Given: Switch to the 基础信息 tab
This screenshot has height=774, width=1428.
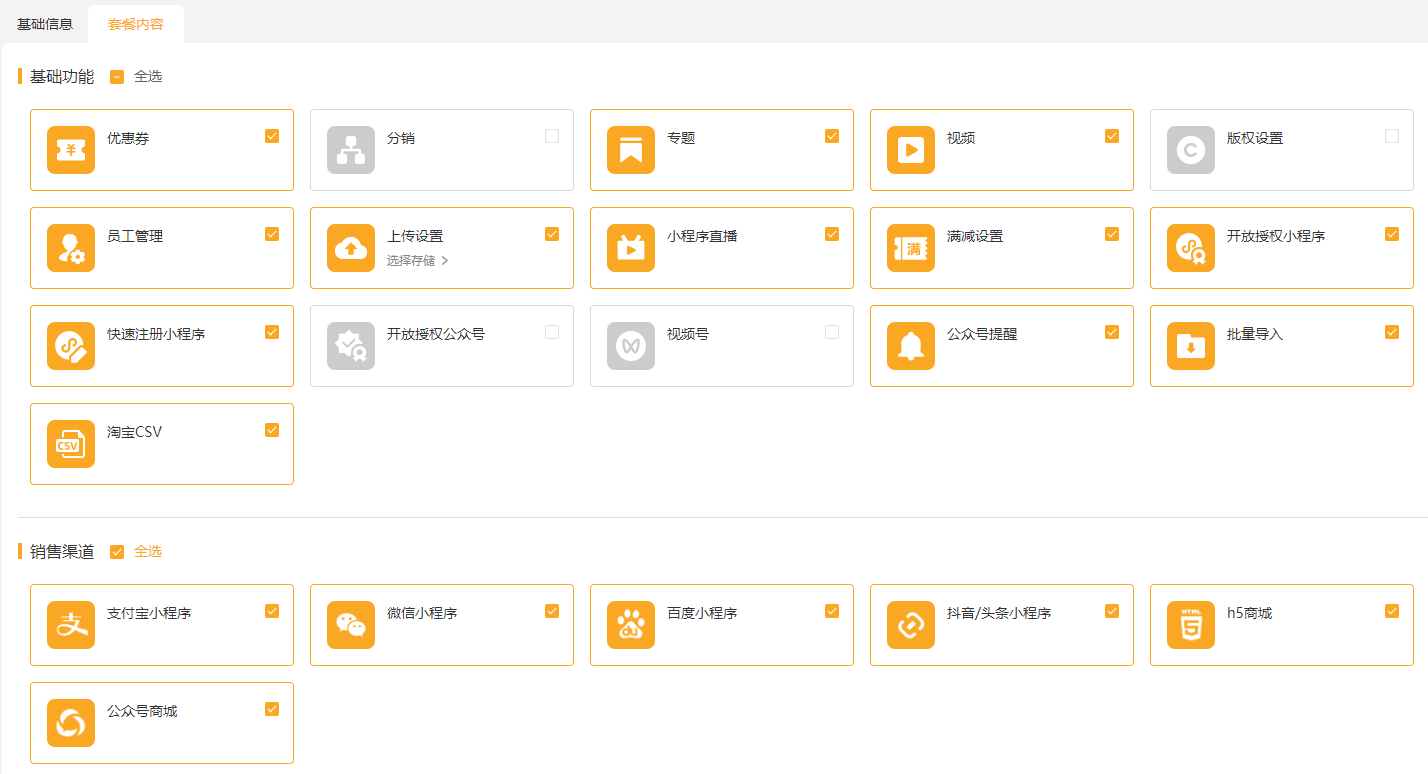Looking at the screenshot, I should (45, 24).
